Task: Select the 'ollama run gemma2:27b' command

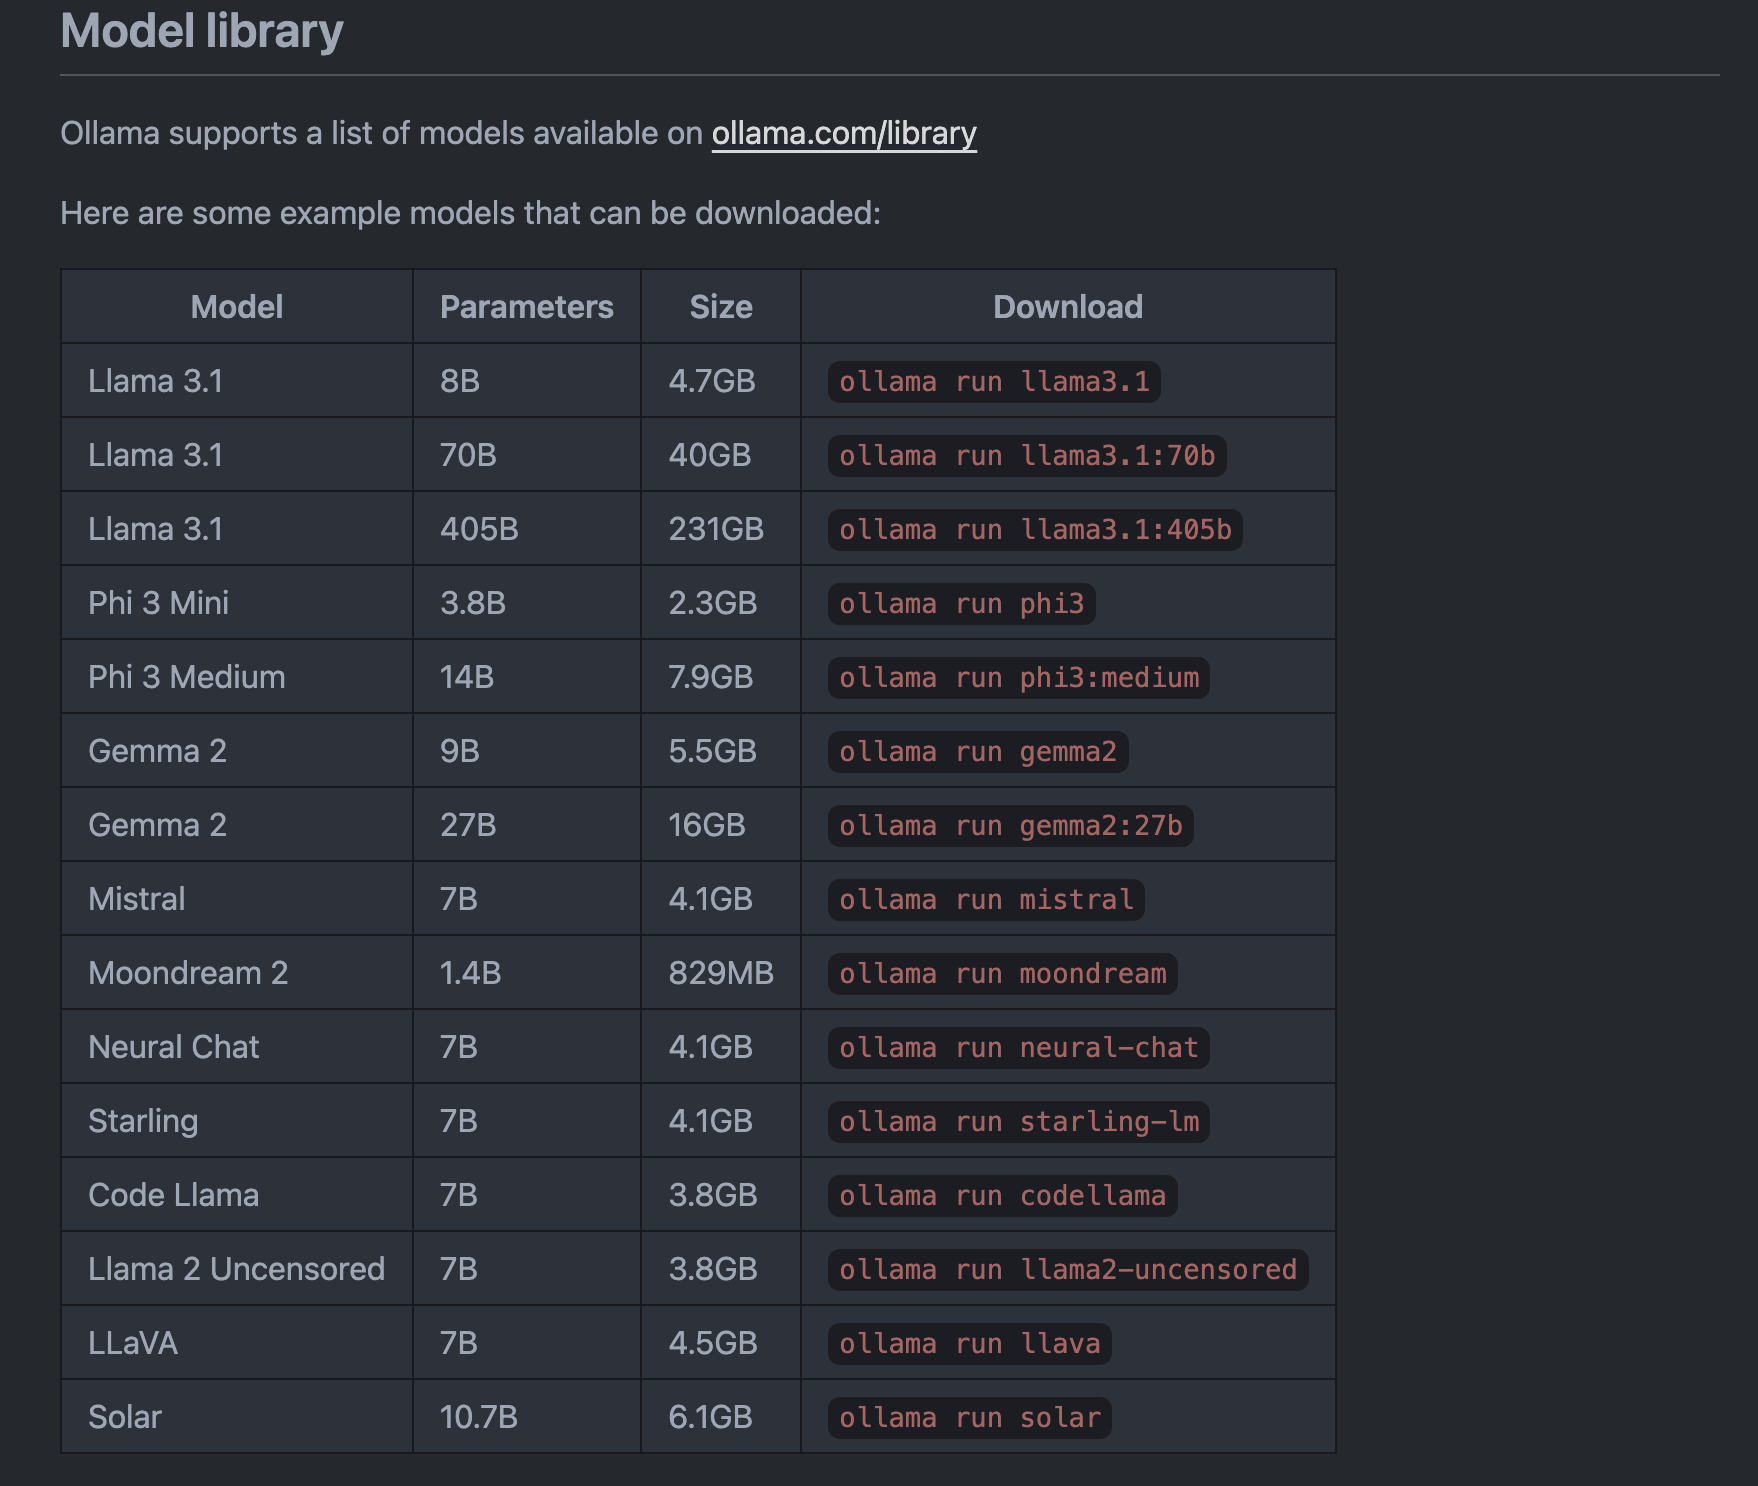Action: click(x=1011, y=826)
